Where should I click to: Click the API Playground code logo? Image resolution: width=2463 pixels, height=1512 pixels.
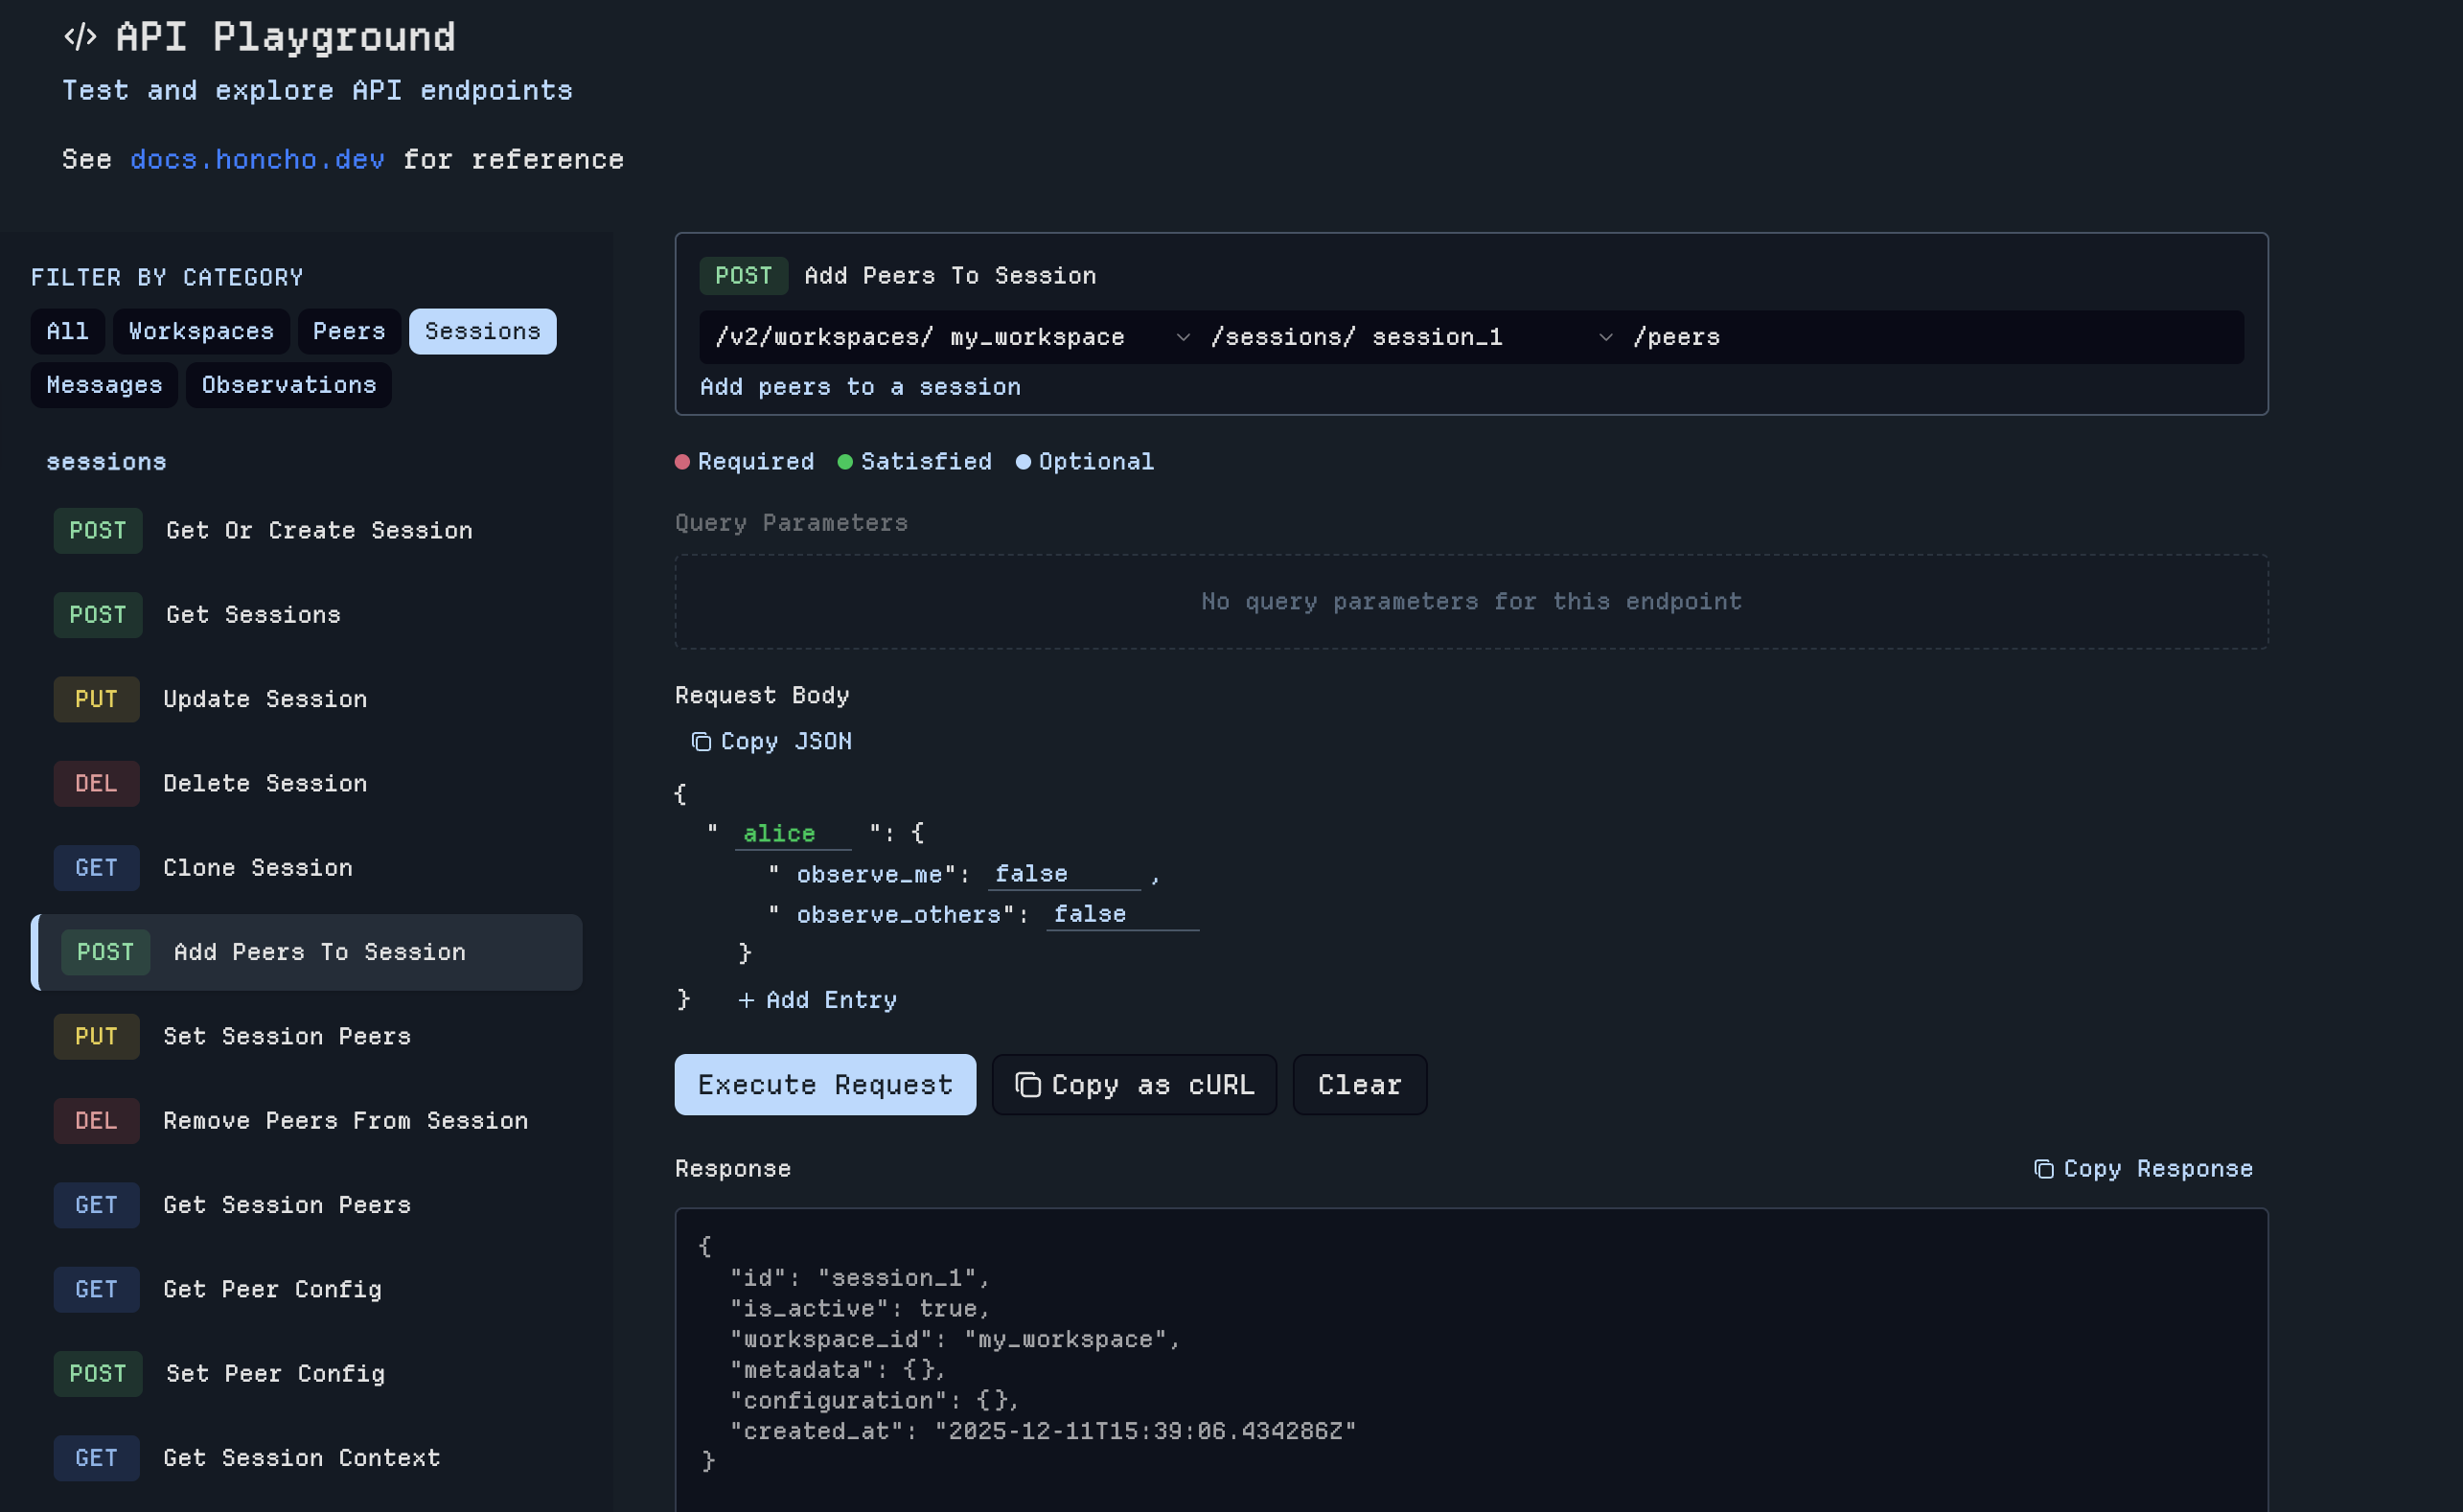pyautogui.click(x=80, y=36)
